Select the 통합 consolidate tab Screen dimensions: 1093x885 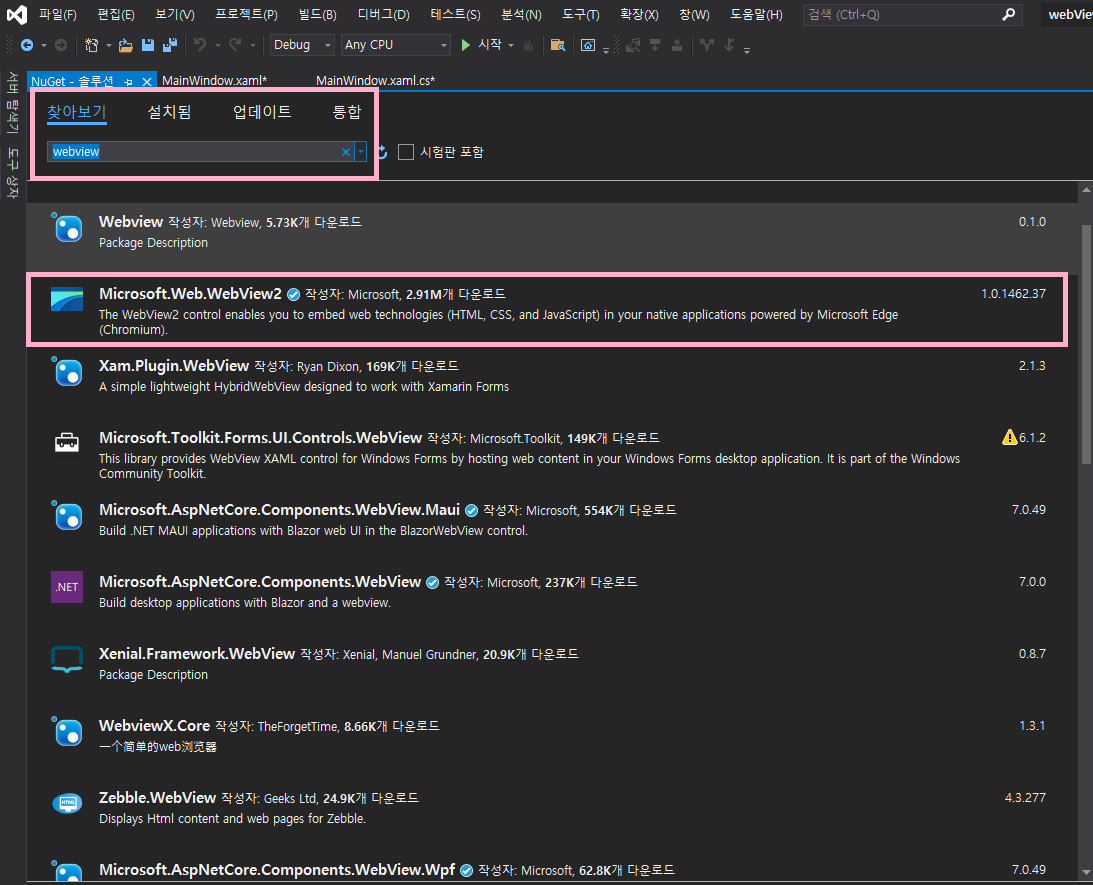pos(346,112)
